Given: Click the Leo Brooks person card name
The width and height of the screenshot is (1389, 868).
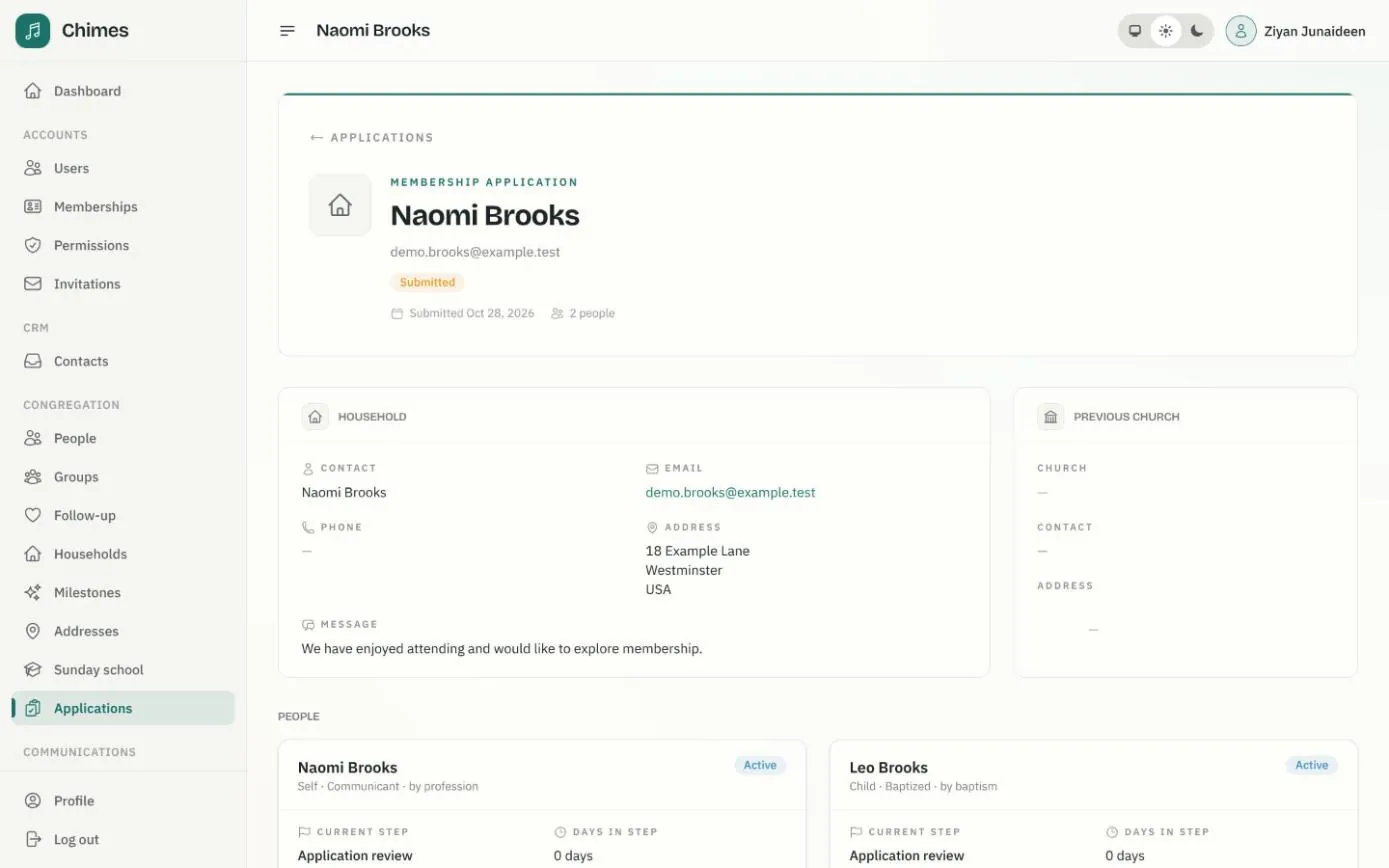Looking at the screenshot, I should point(888,767).
